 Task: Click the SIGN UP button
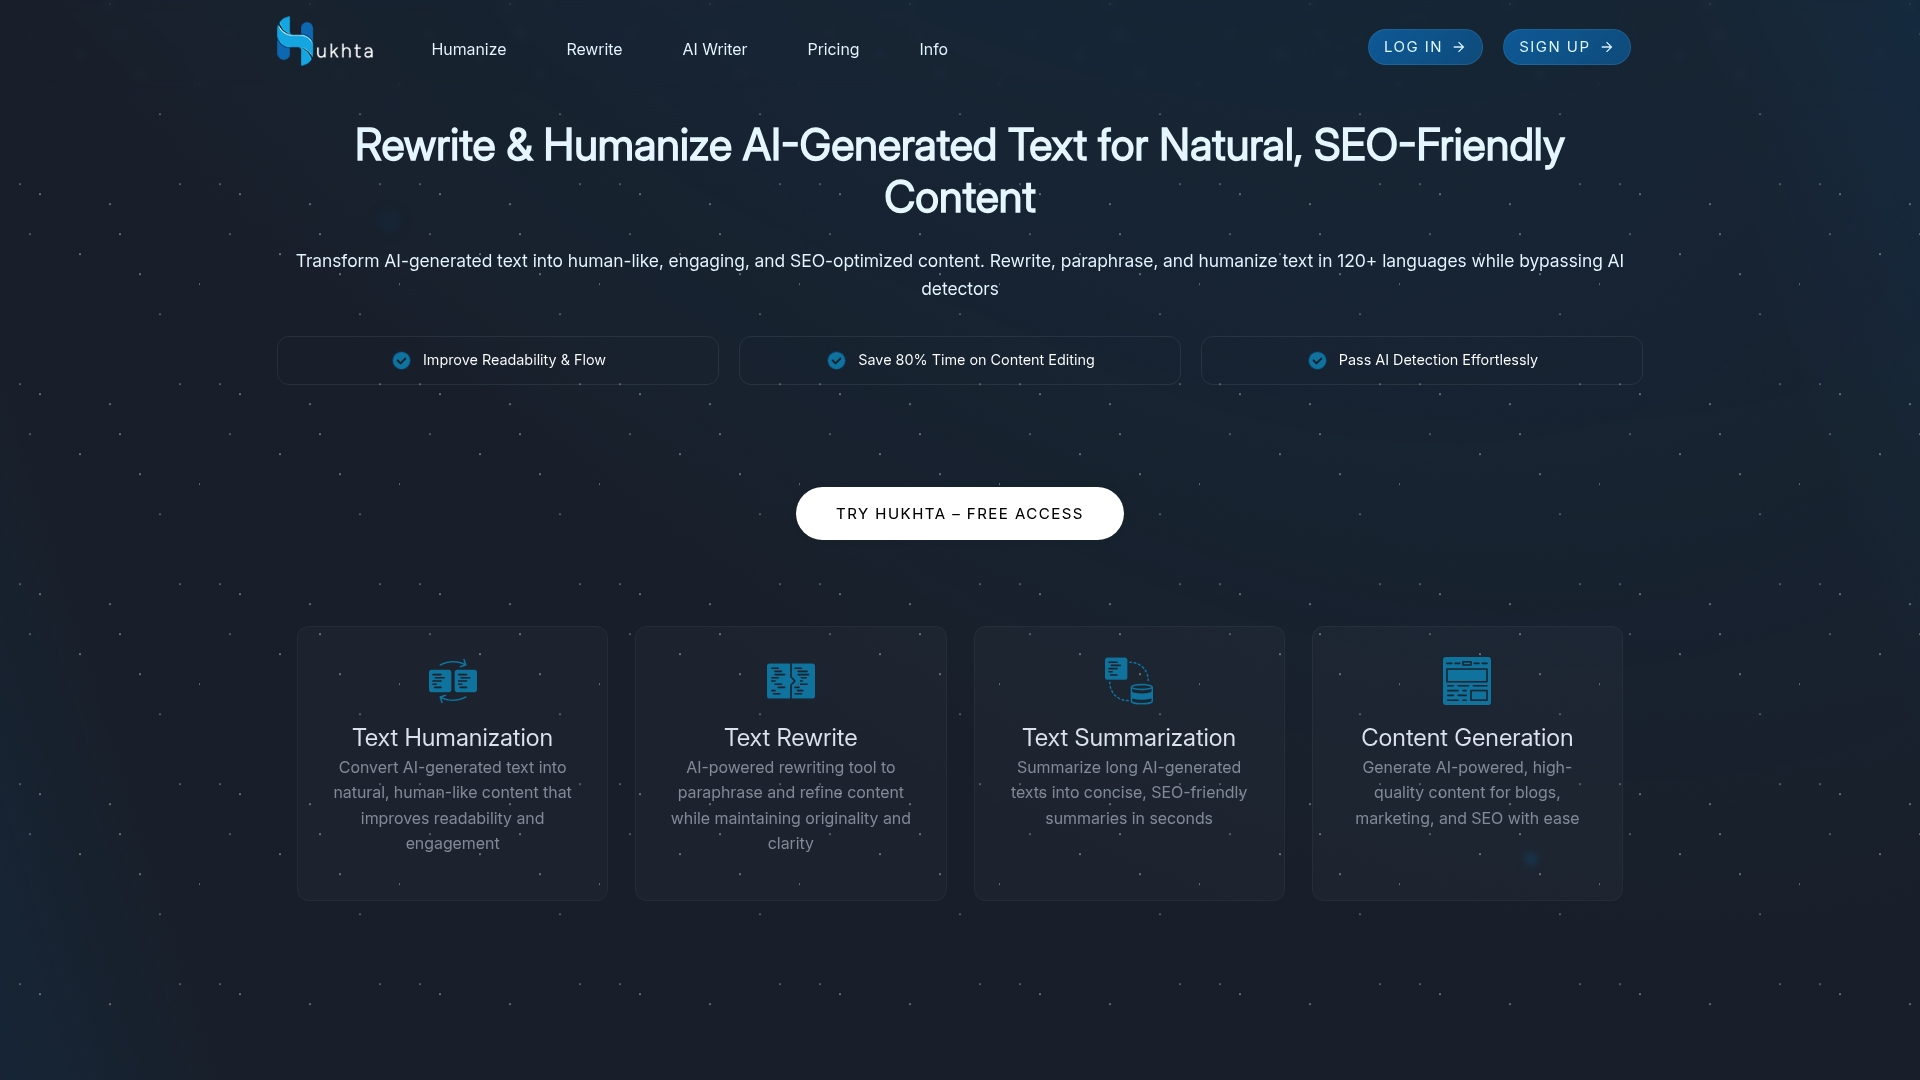click(x=1566, y=47)
